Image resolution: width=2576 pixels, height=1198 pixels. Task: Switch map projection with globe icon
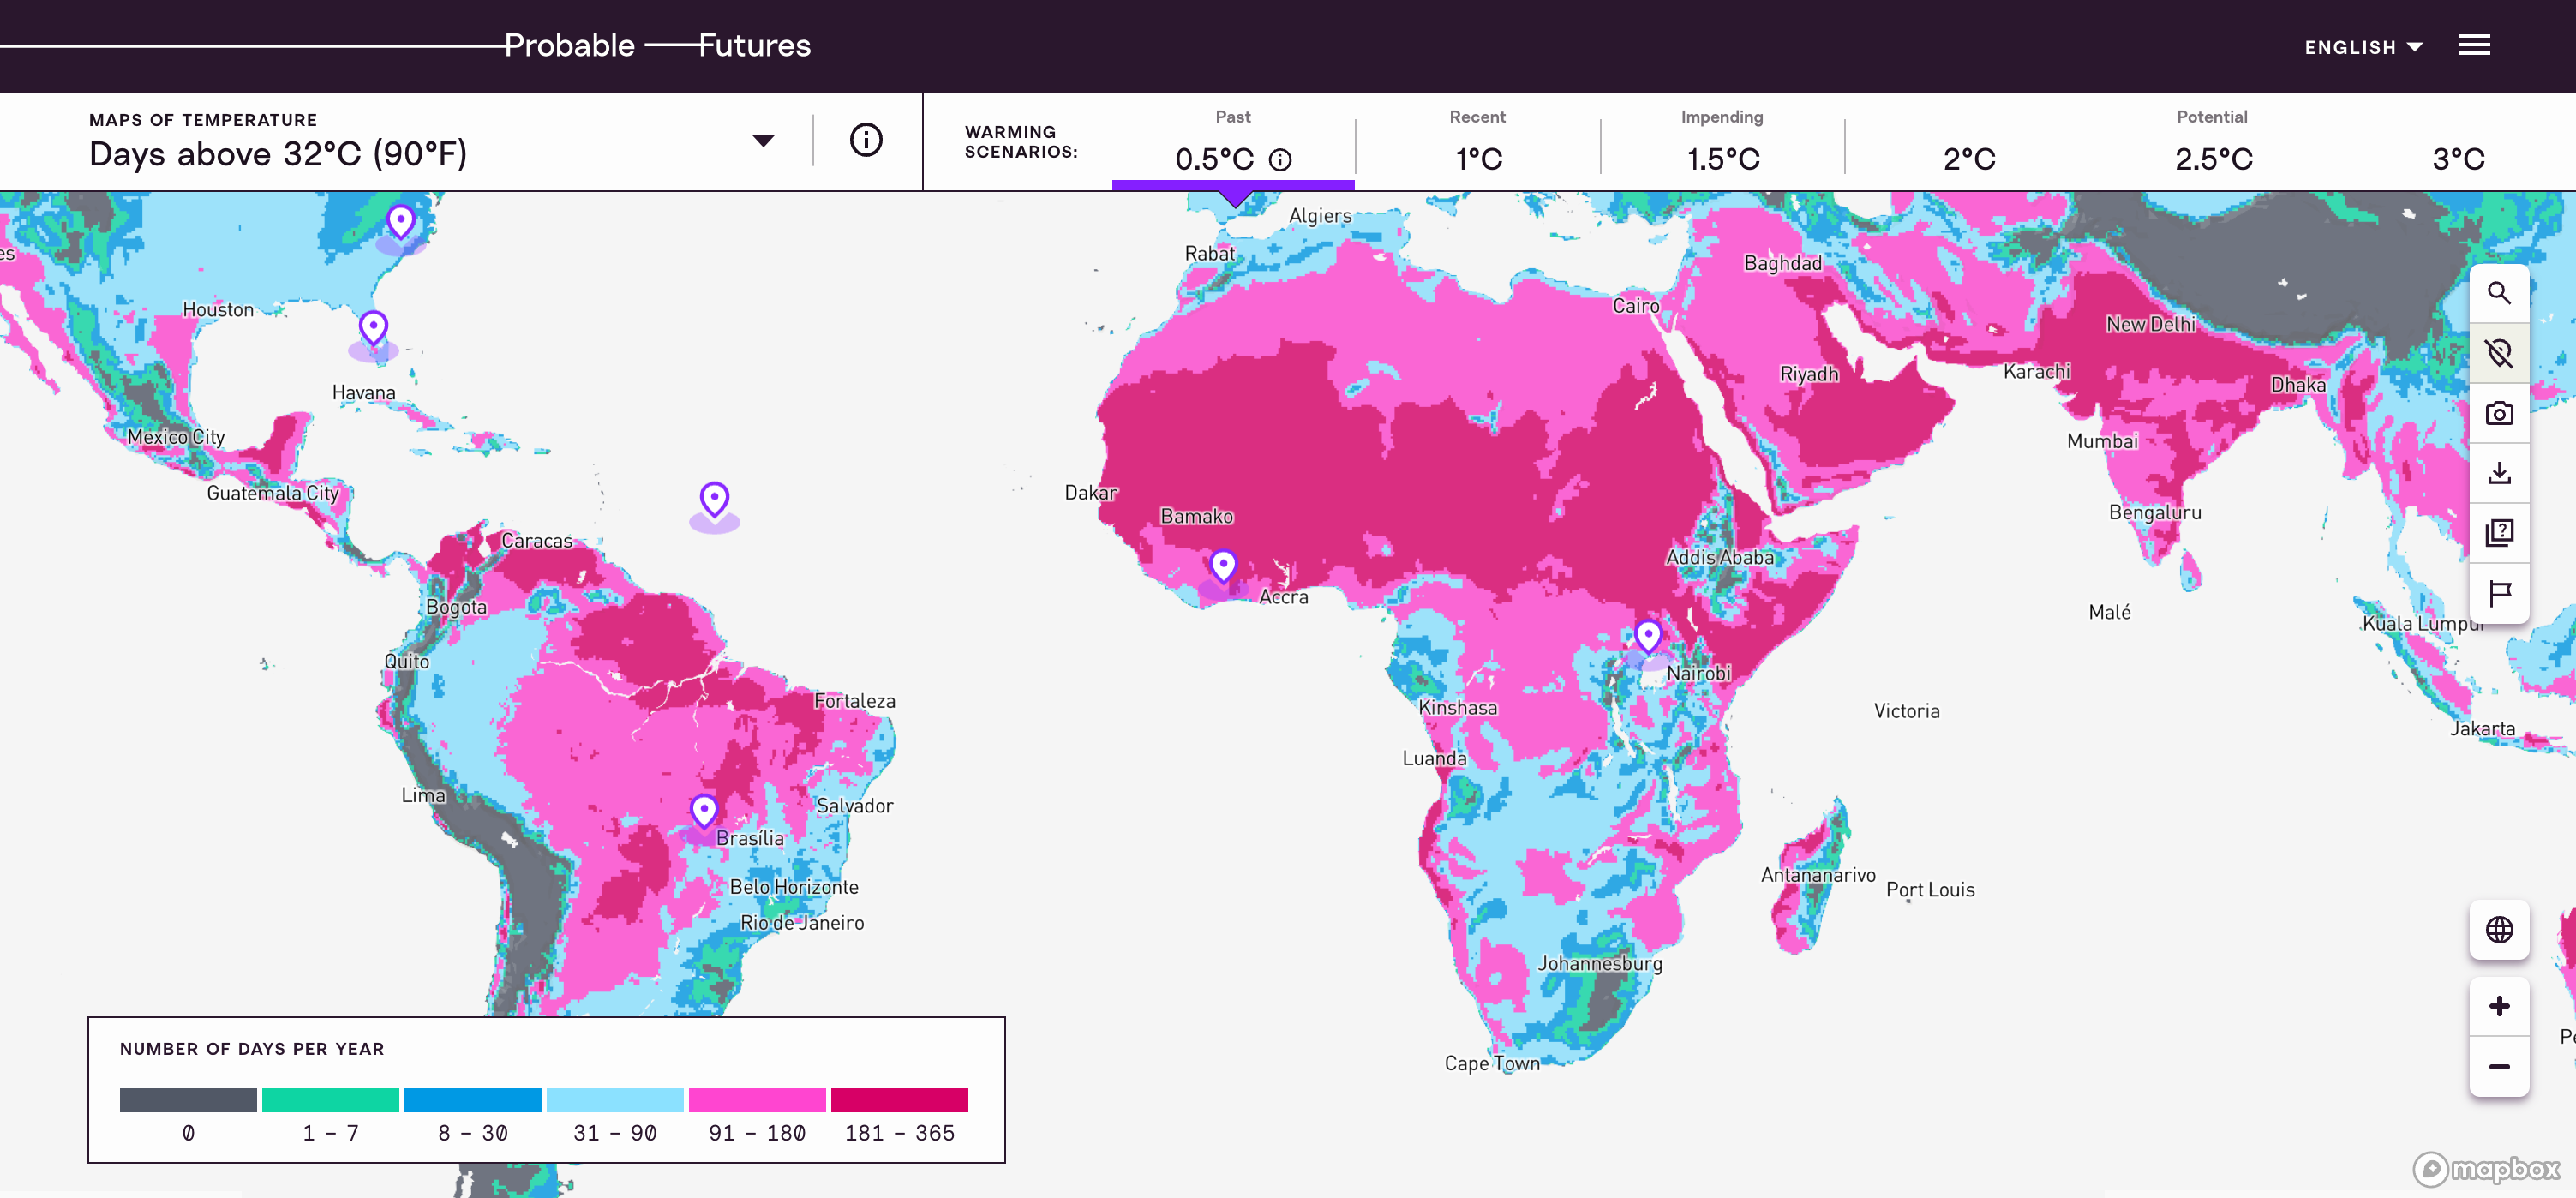[x=2498, y=930]
